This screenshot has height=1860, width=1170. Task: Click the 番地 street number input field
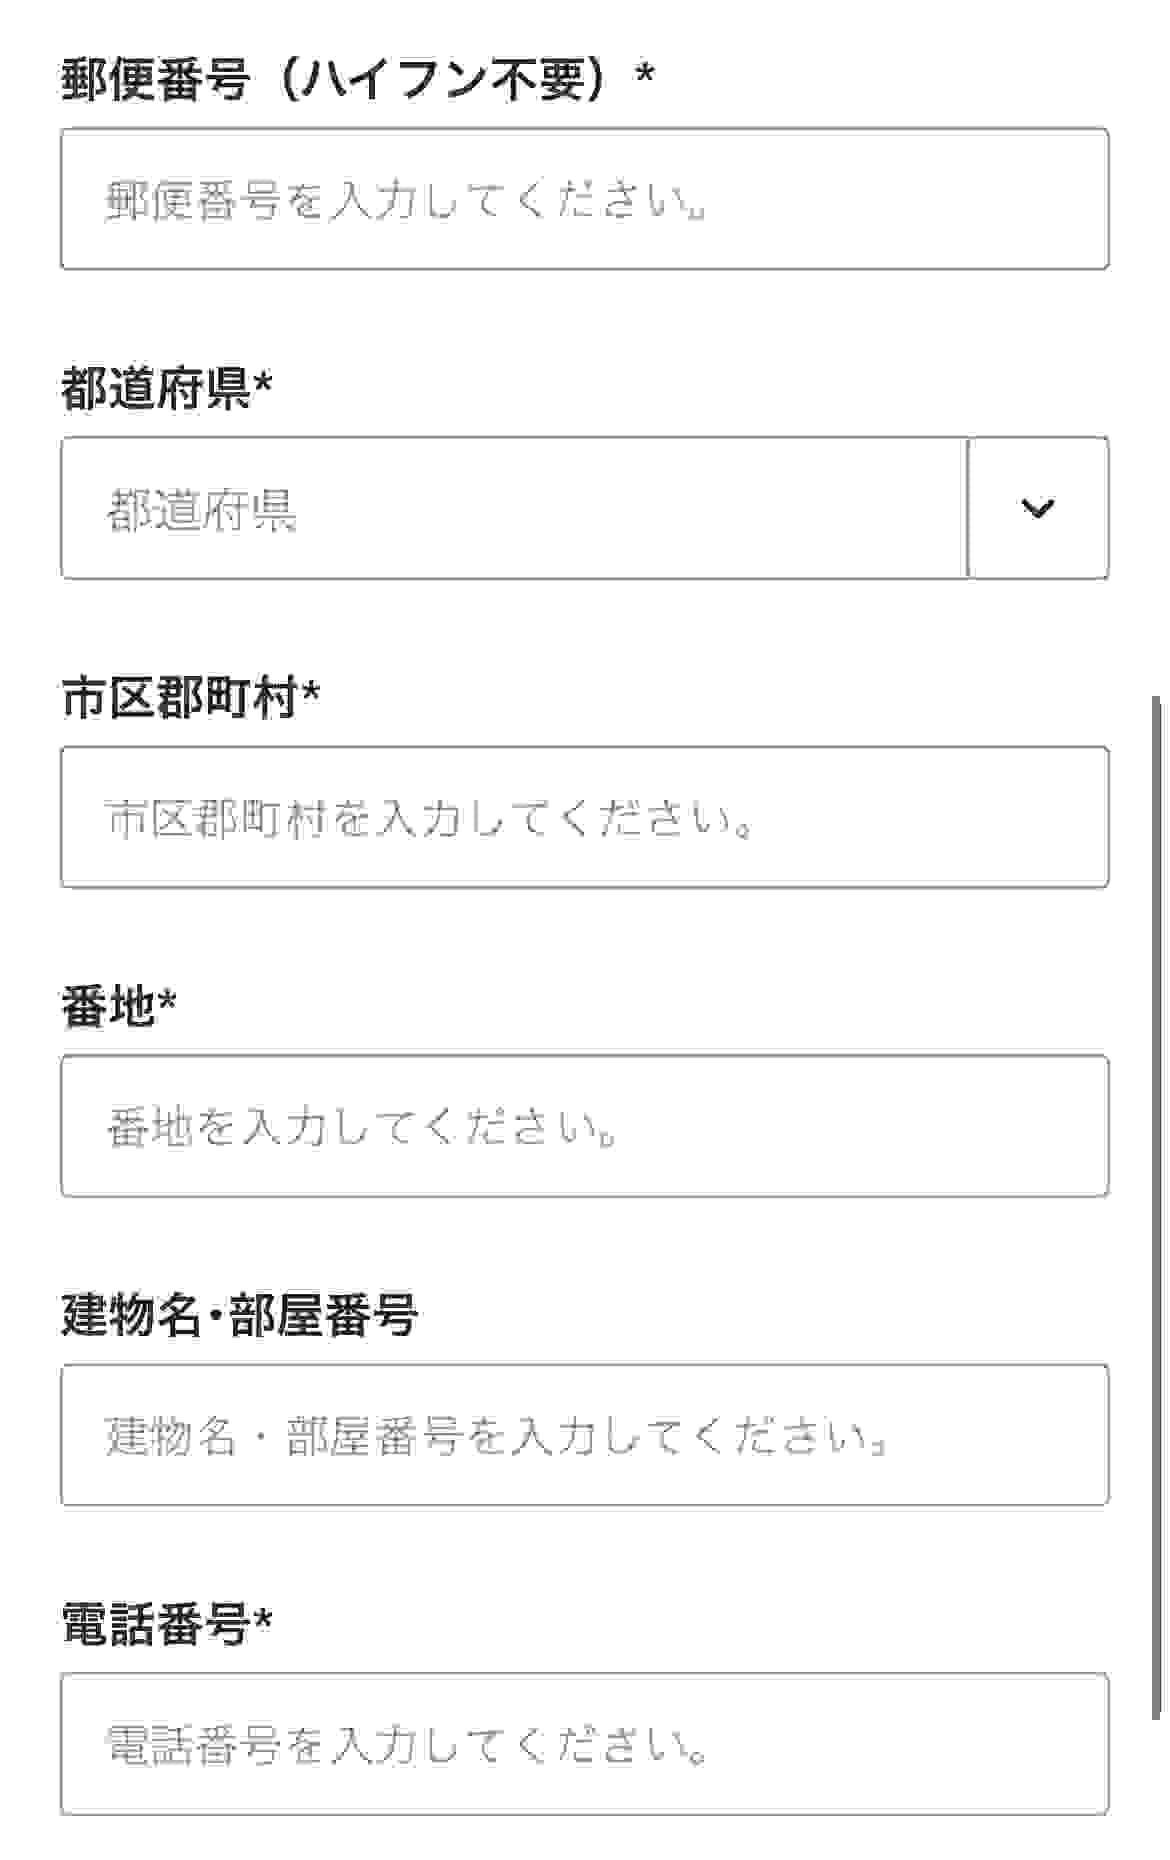tap(584, 1126)
